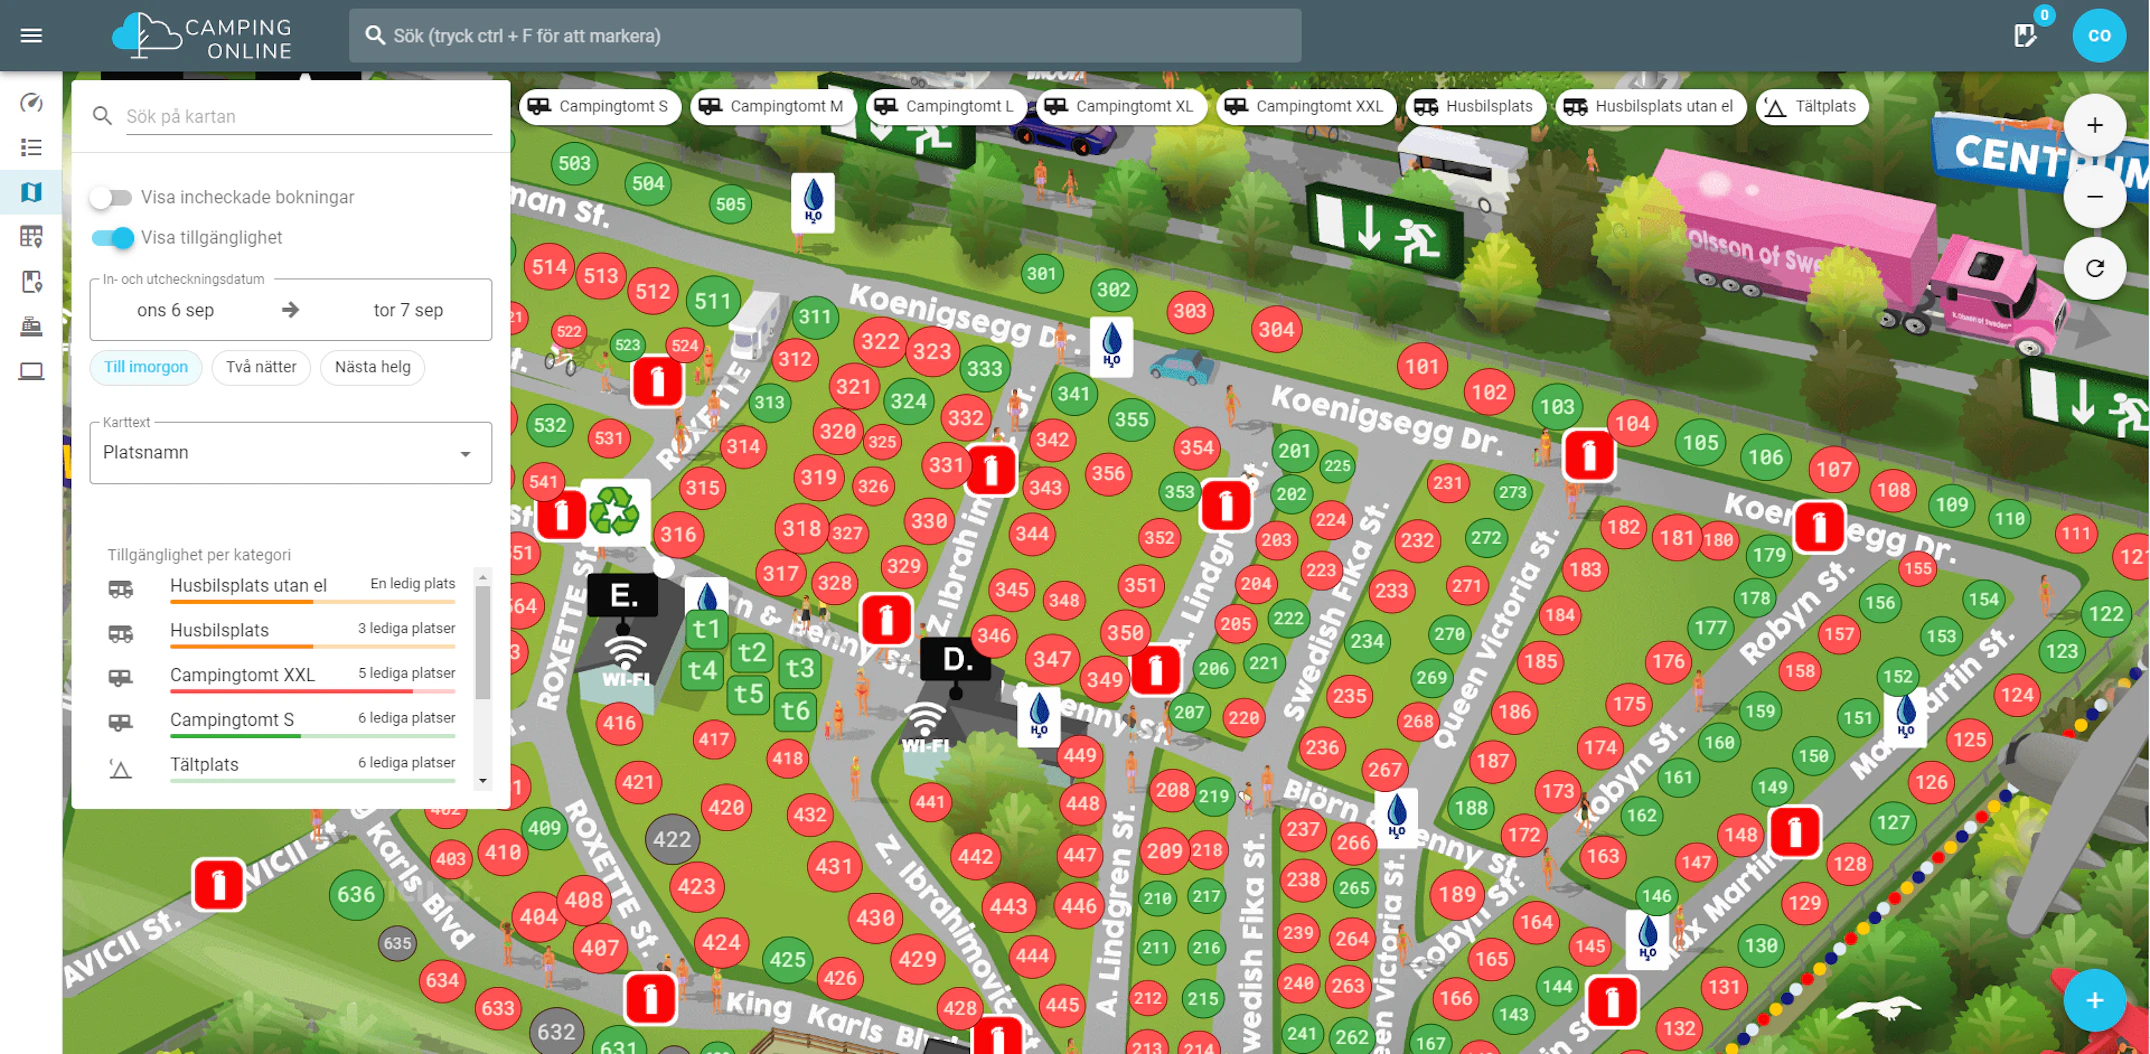The width and height of the screenshot is (2150, 1054).
Task: Click the water tap icon near site 505
Action: pos(813,201)
